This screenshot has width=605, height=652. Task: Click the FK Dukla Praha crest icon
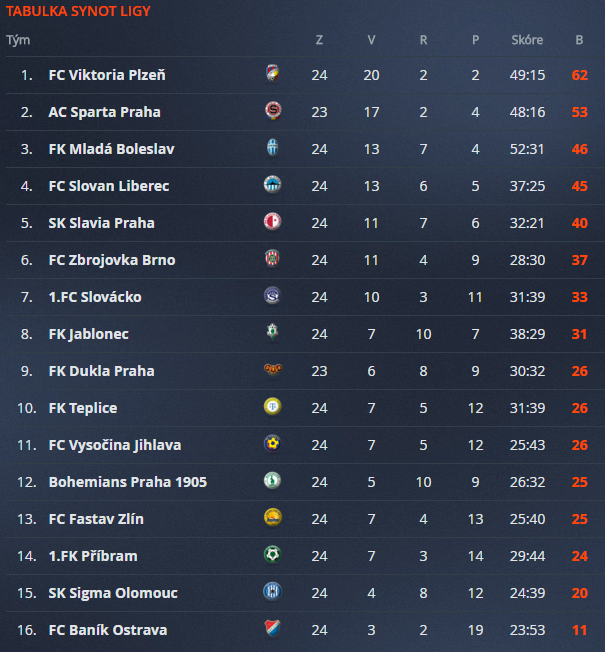pyautogui.click(x=273, y=371)
